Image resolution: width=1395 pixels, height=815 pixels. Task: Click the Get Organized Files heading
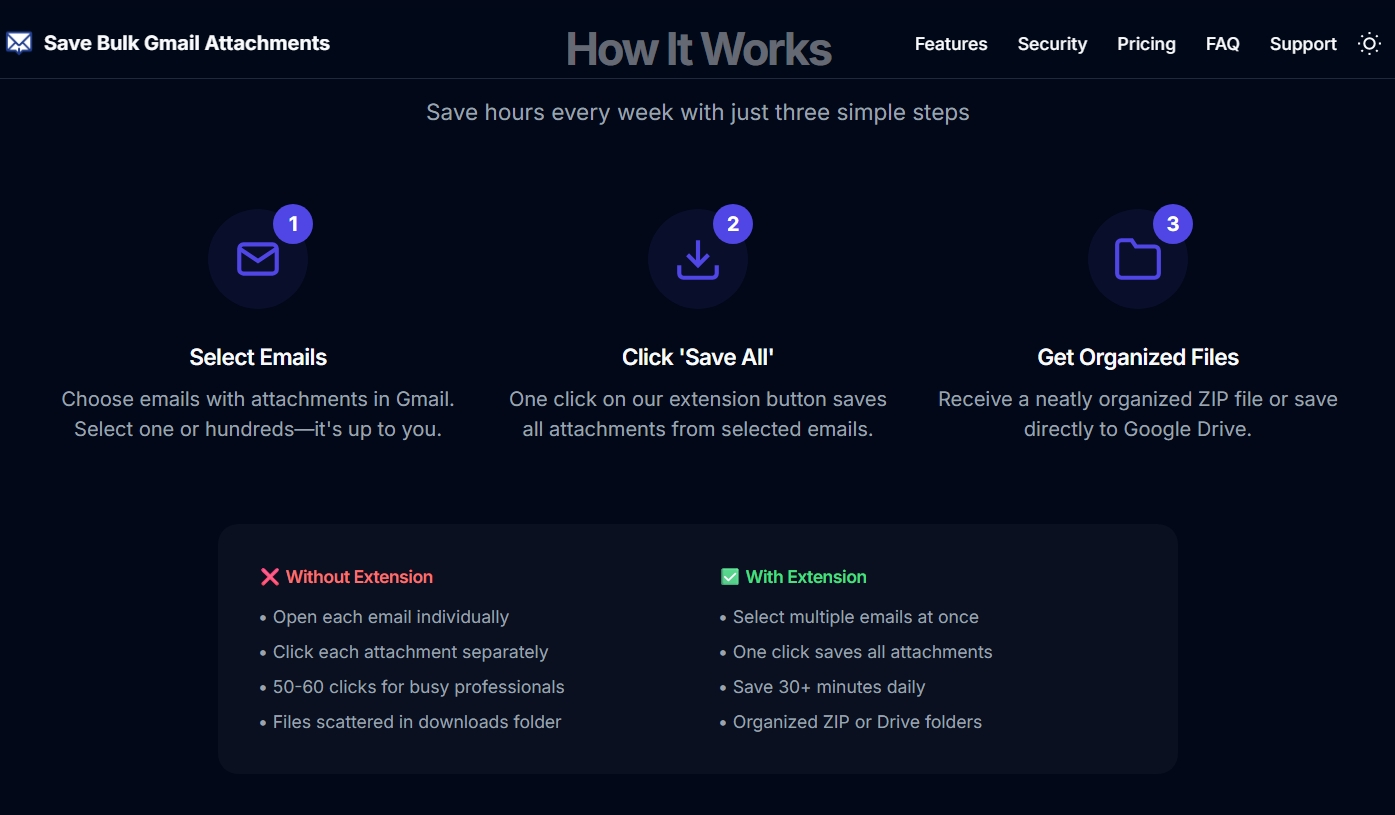coord(1138,356)
